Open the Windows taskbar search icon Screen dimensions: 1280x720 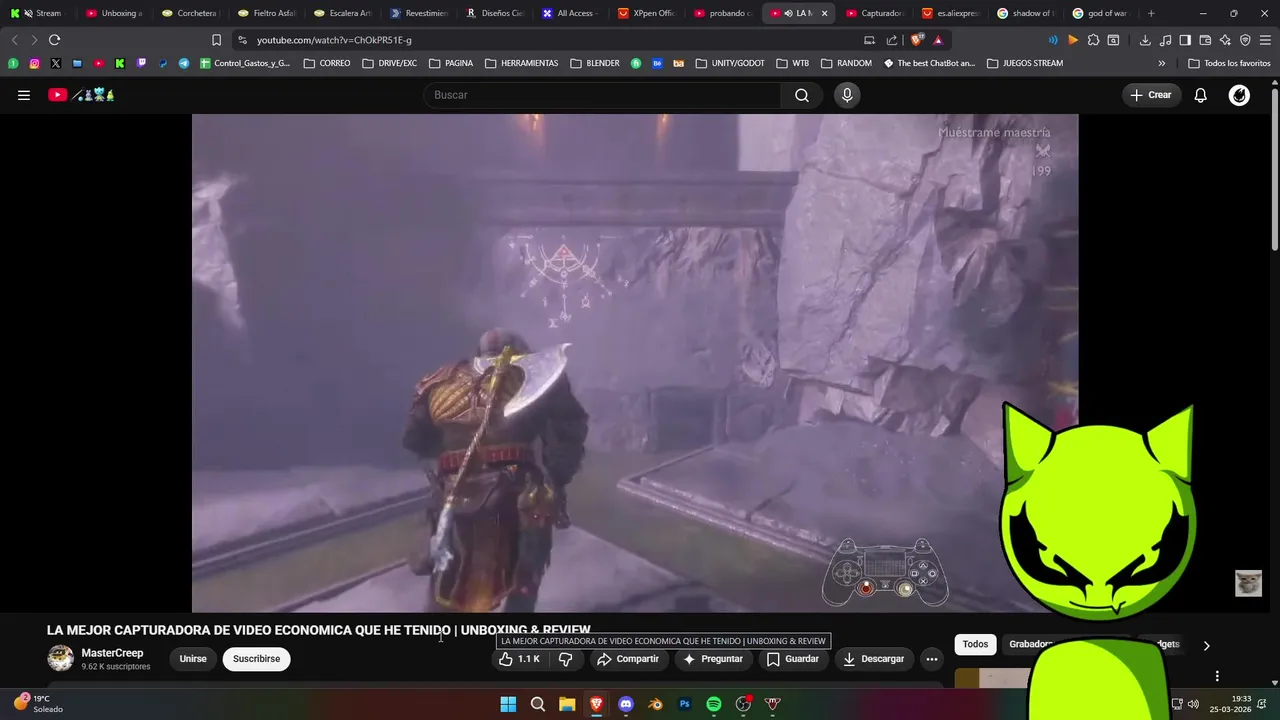tap(538, 704)
